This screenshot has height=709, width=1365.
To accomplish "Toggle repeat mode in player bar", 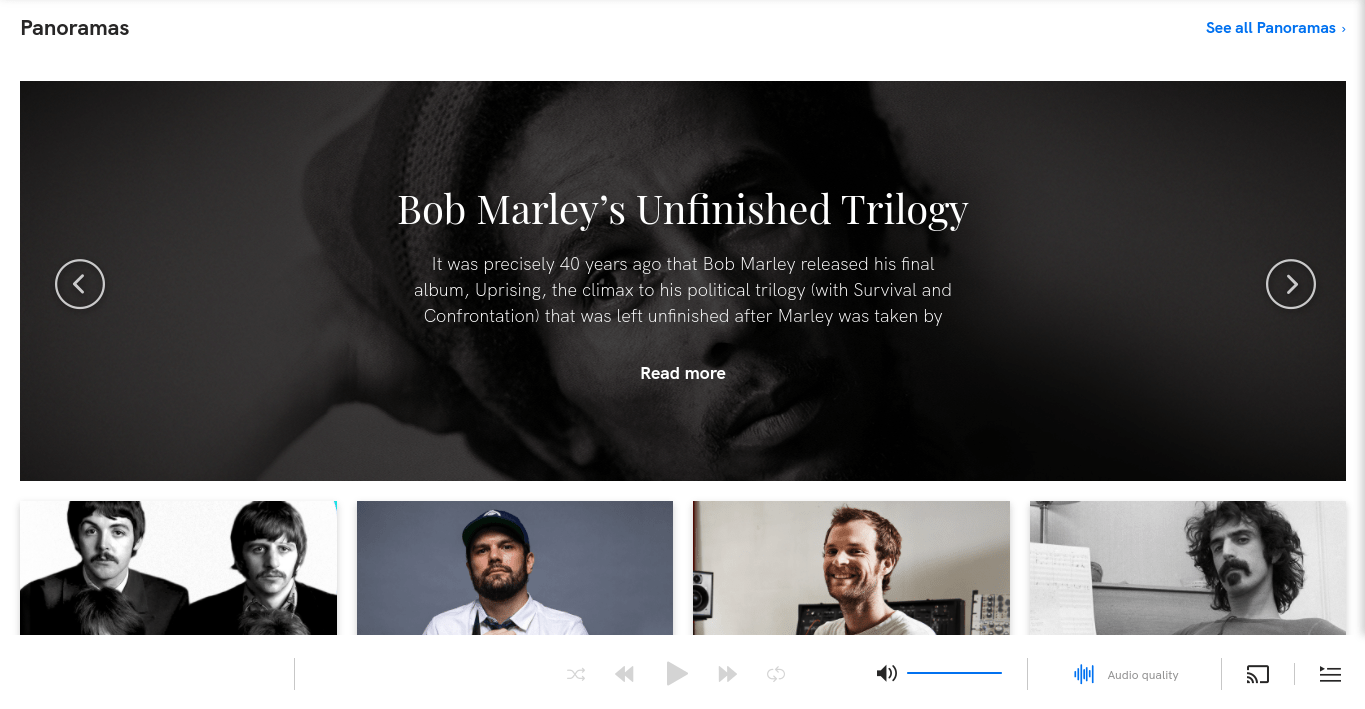I will pos(776,674).
